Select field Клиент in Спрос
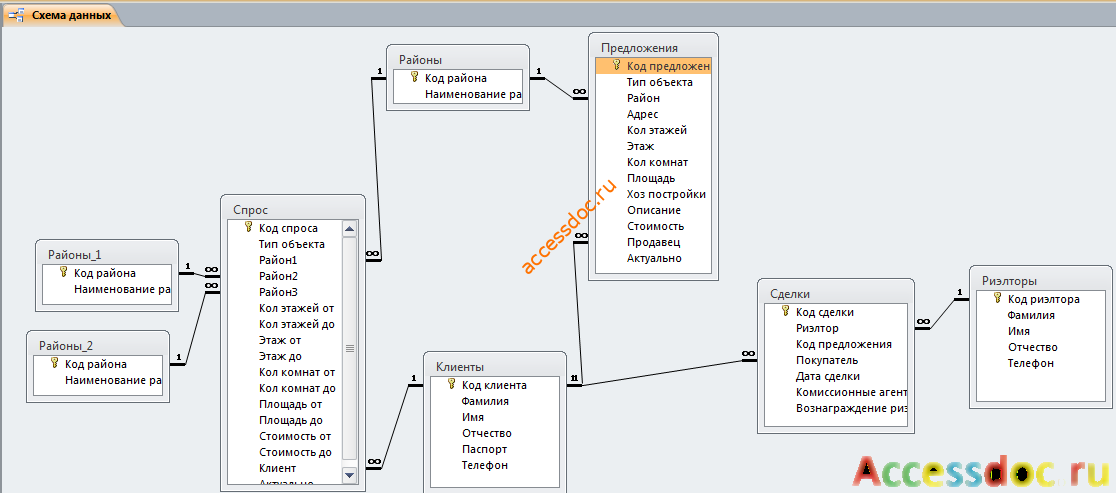The width and height of the screenshot is (1116, 493). [278, 468]
